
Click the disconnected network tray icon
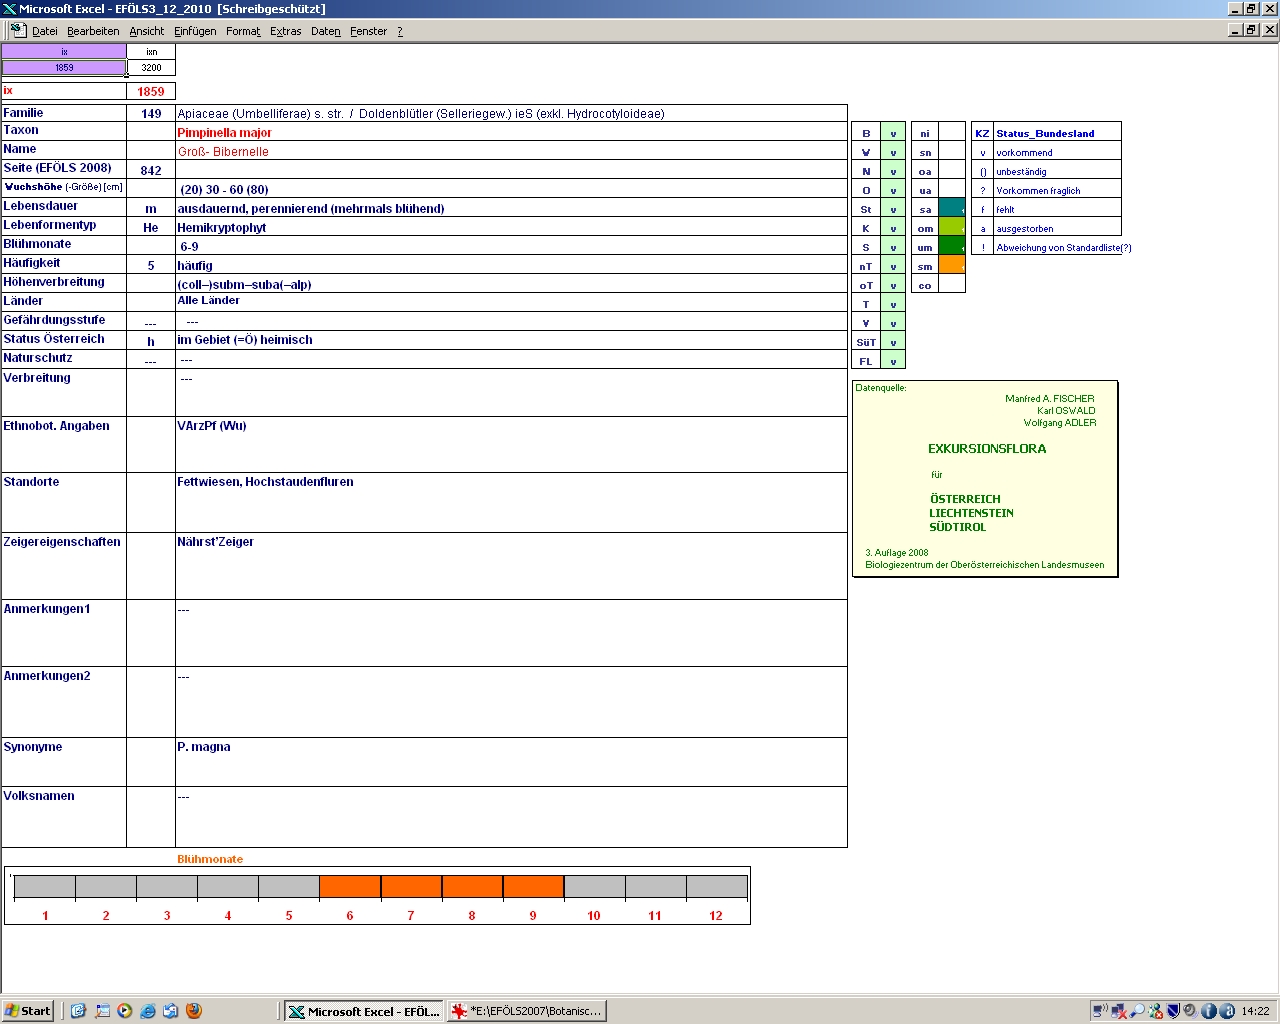[1119, 1011]
